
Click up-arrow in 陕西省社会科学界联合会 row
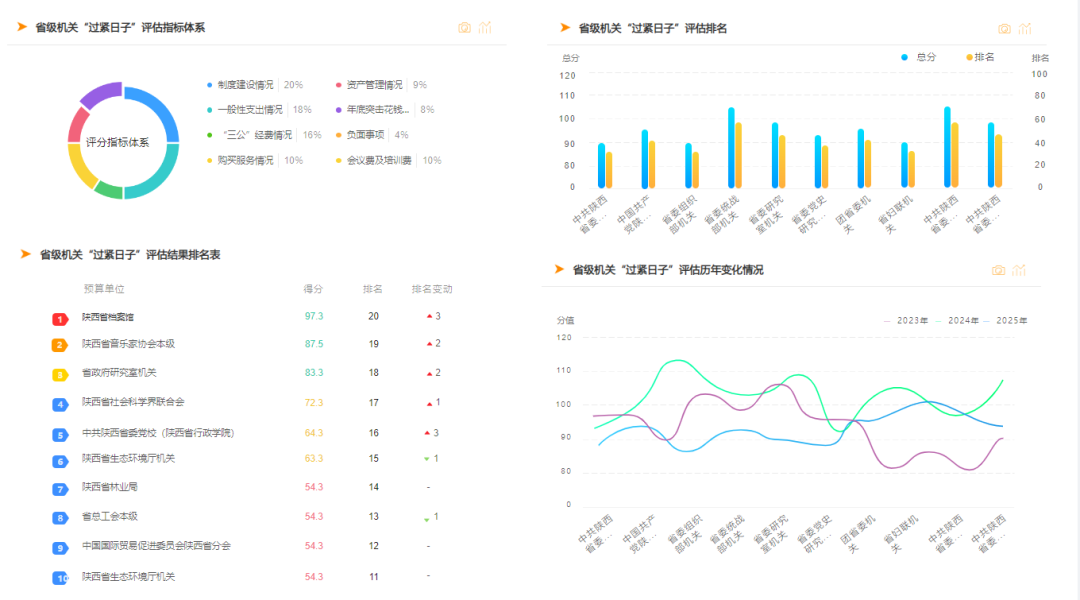(x=429, y=404)
